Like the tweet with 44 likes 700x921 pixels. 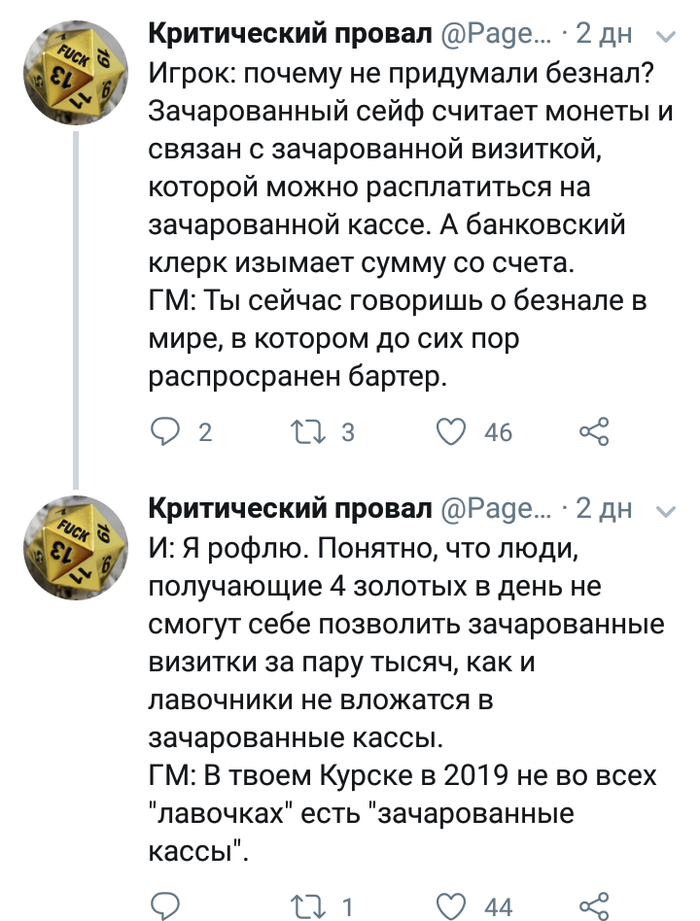click(453, 906)
